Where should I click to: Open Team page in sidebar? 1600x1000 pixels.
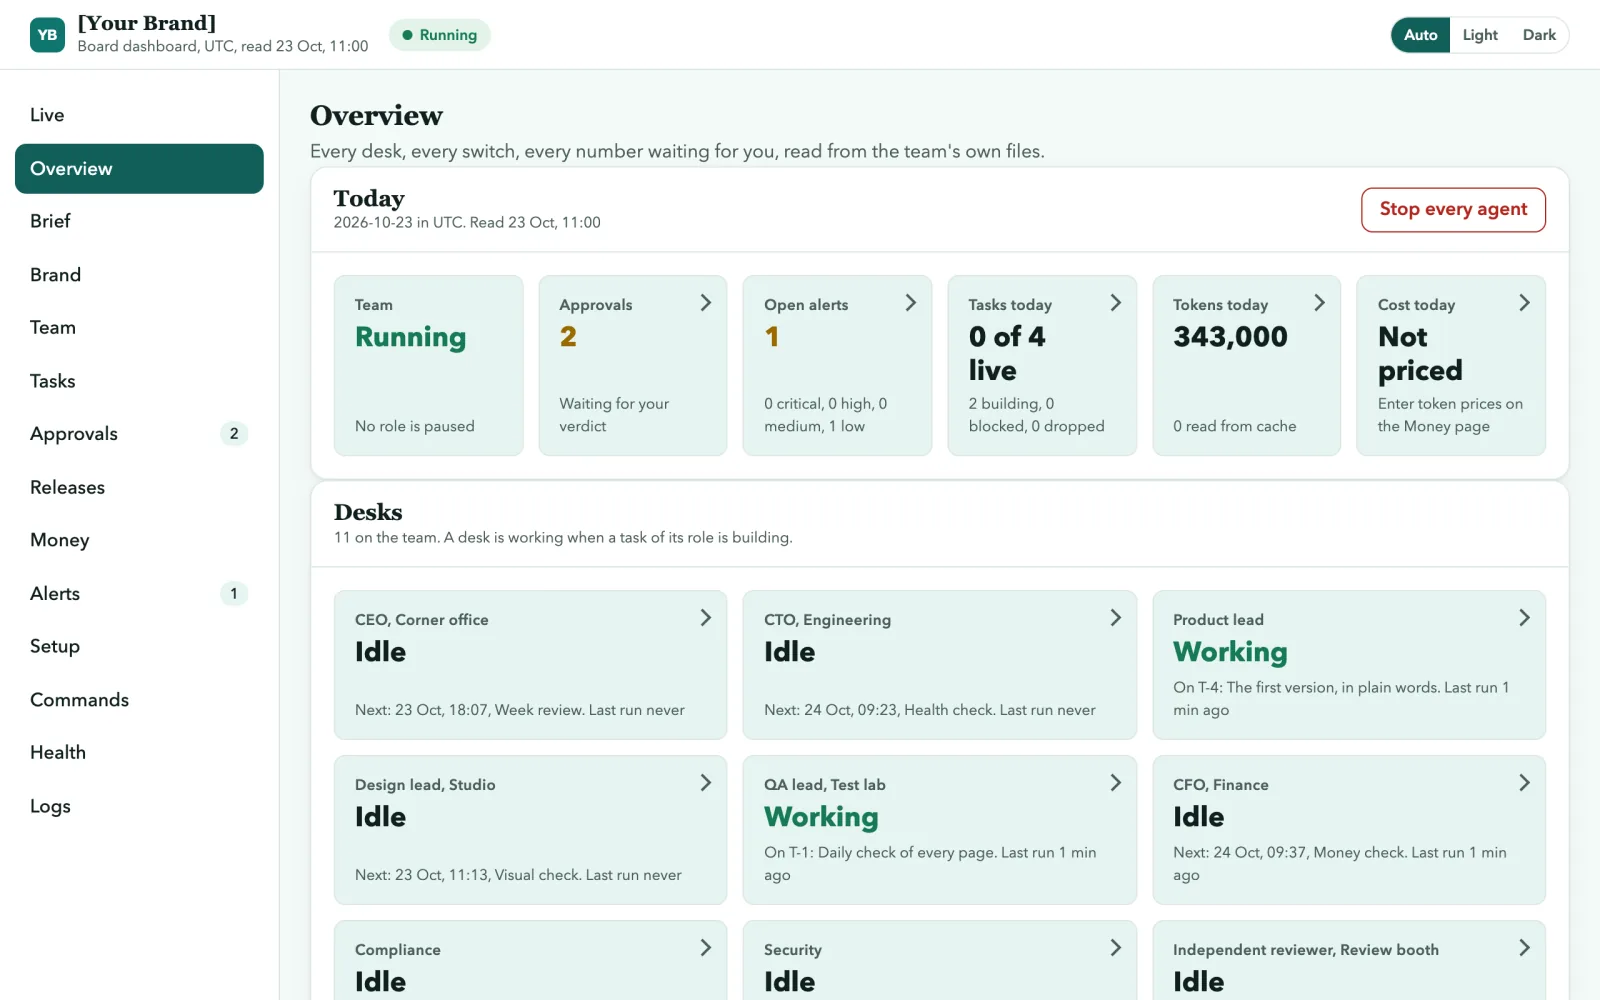coord(139,328)
